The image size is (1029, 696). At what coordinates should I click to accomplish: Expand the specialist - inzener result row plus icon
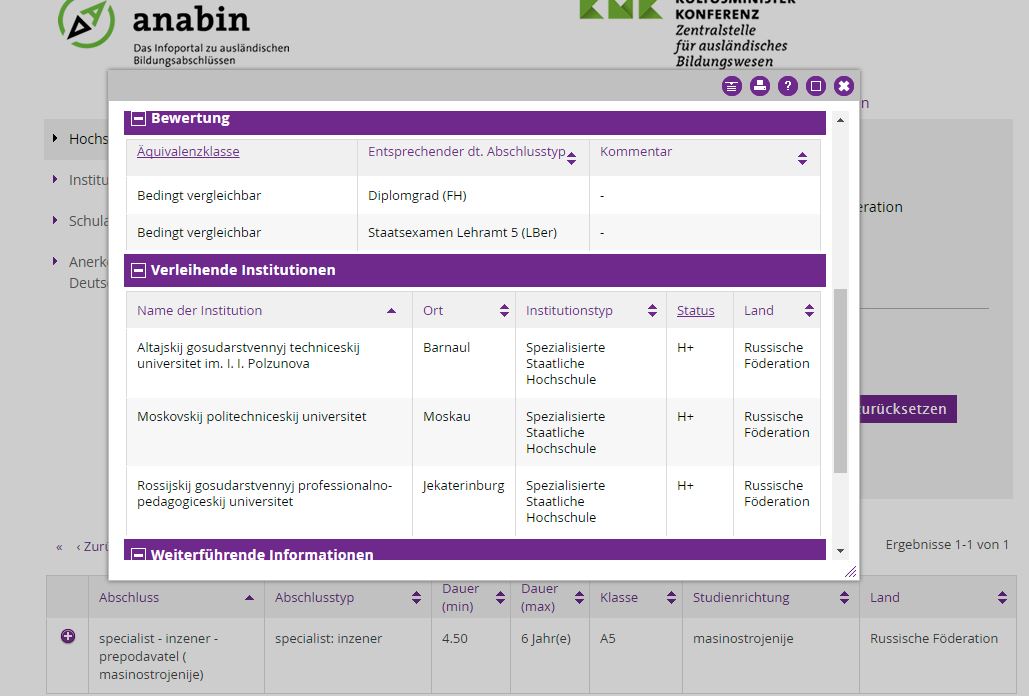[68, 636]
